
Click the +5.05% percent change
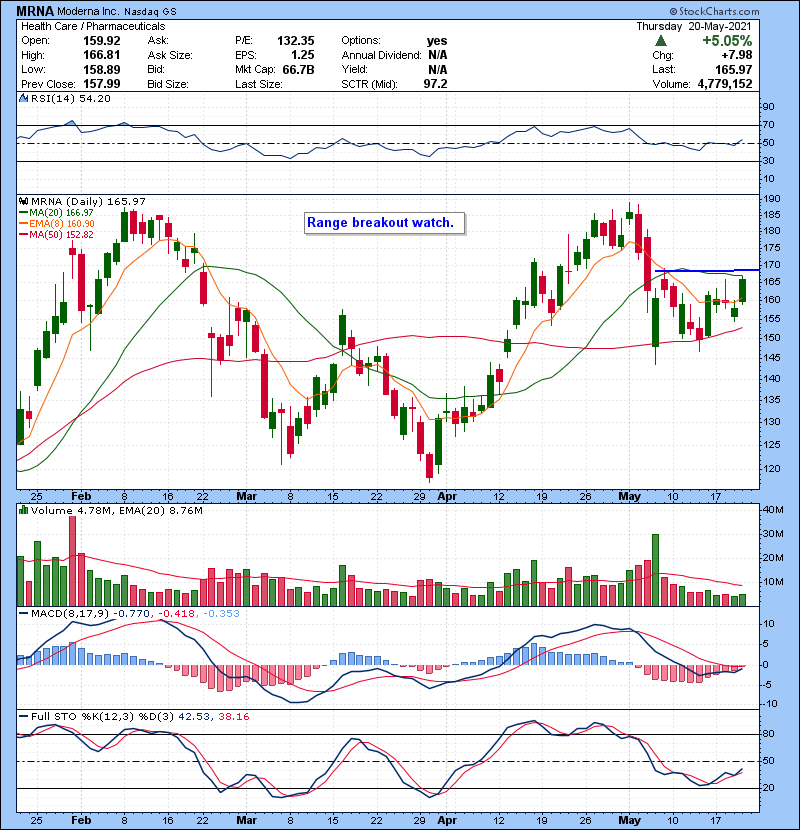click(x=727, y=41)
